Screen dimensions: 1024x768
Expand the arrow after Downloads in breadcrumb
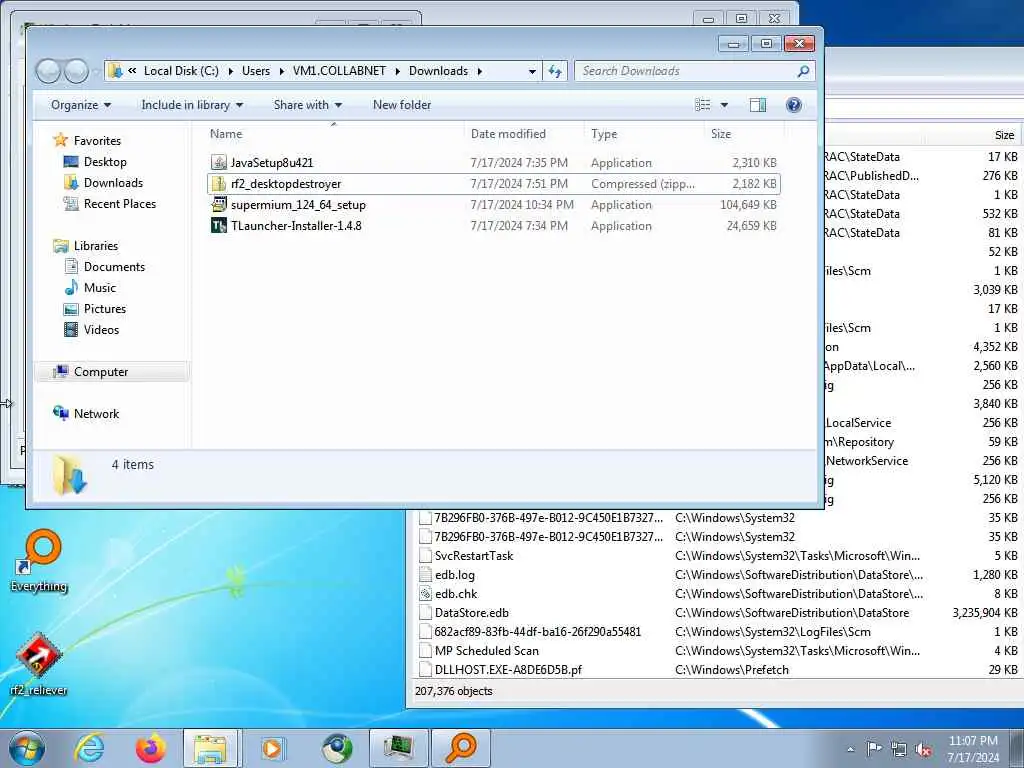coord(479,71)
